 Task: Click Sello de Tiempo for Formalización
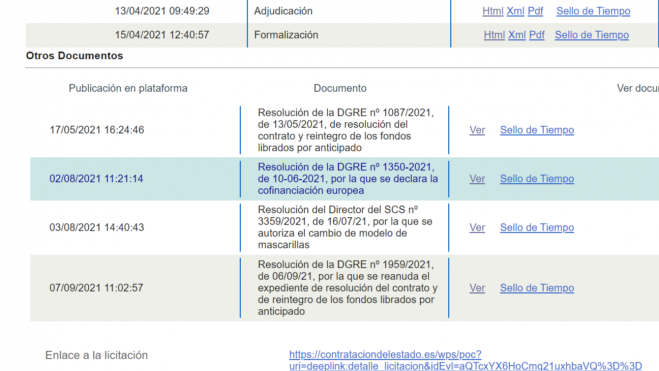tap(592, 35)
